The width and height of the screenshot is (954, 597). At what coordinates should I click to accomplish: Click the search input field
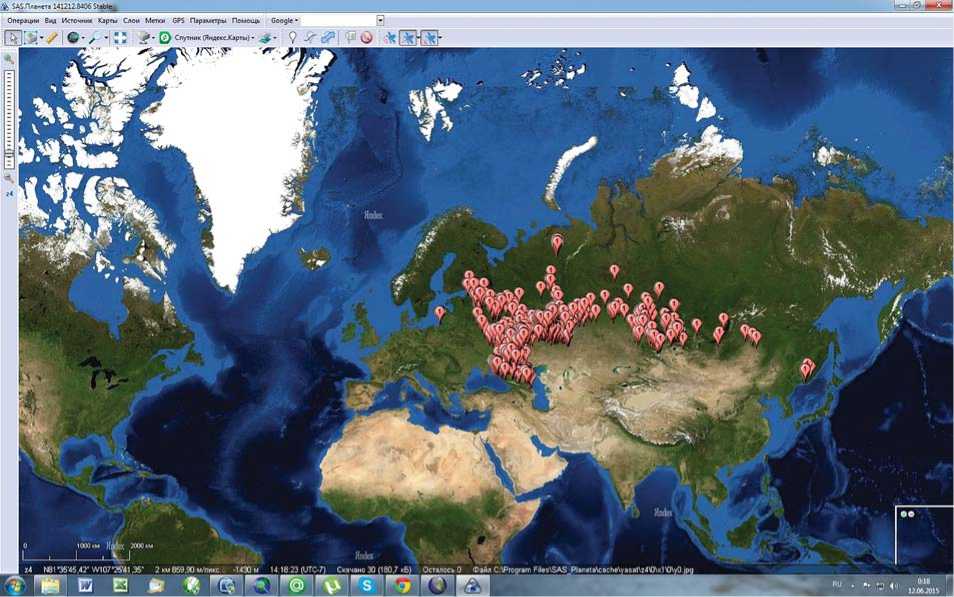338,20
